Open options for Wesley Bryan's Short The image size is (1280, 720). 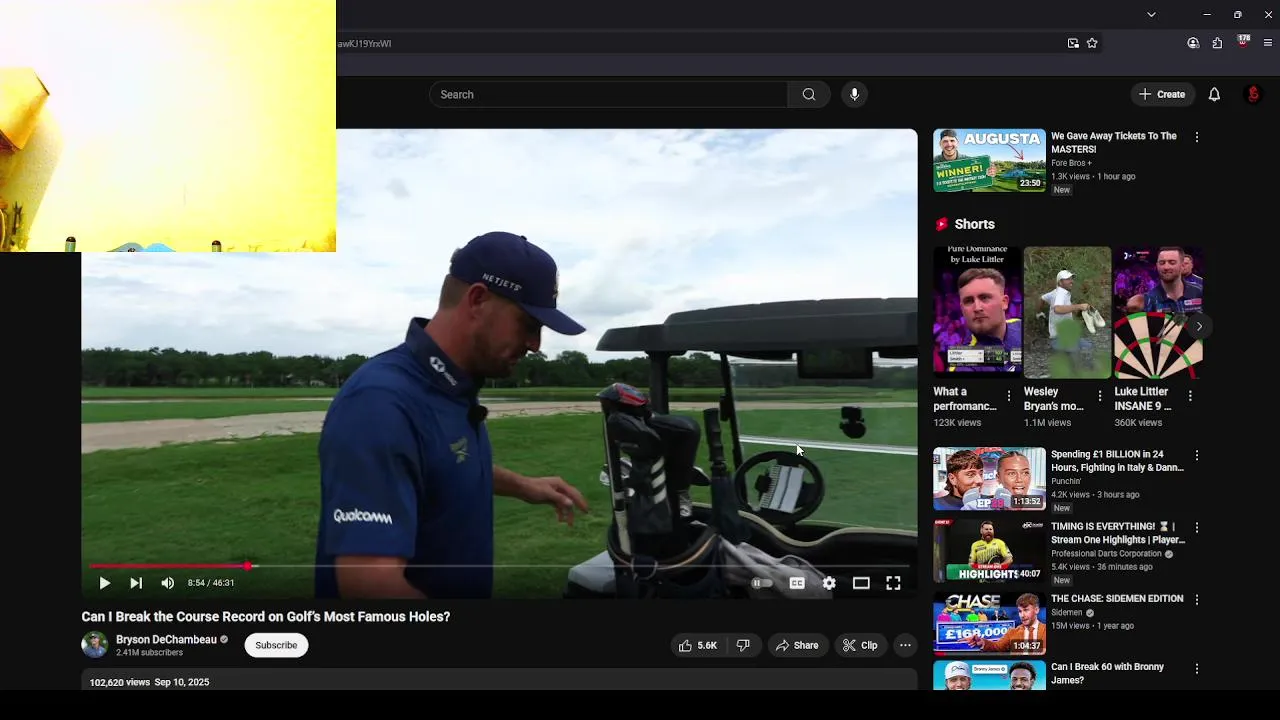tap(1100, 396)
